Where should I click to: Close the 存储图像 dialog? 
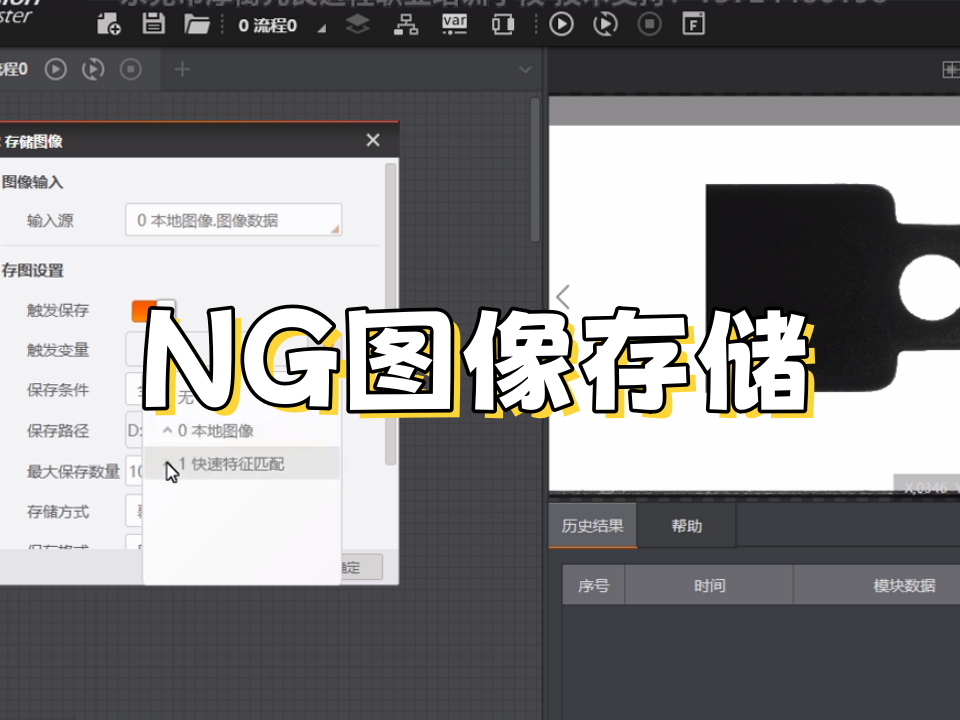click(x=373, y=140)
